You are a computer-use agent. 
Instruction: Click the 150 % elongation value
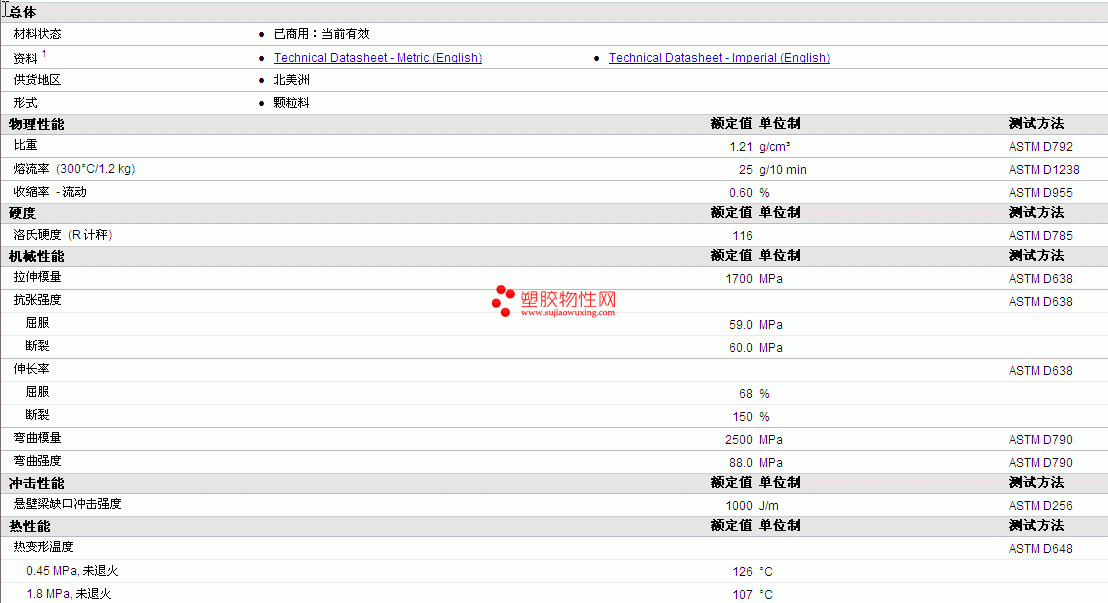(x=750, y=417)
